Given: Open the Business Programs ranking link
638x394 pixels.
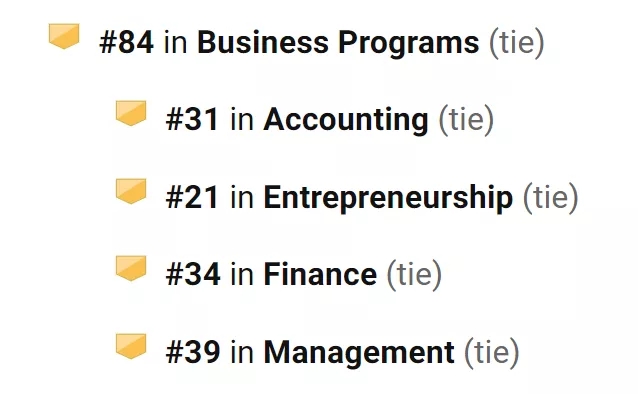Looking at the screenshot, I should point(338,42).
